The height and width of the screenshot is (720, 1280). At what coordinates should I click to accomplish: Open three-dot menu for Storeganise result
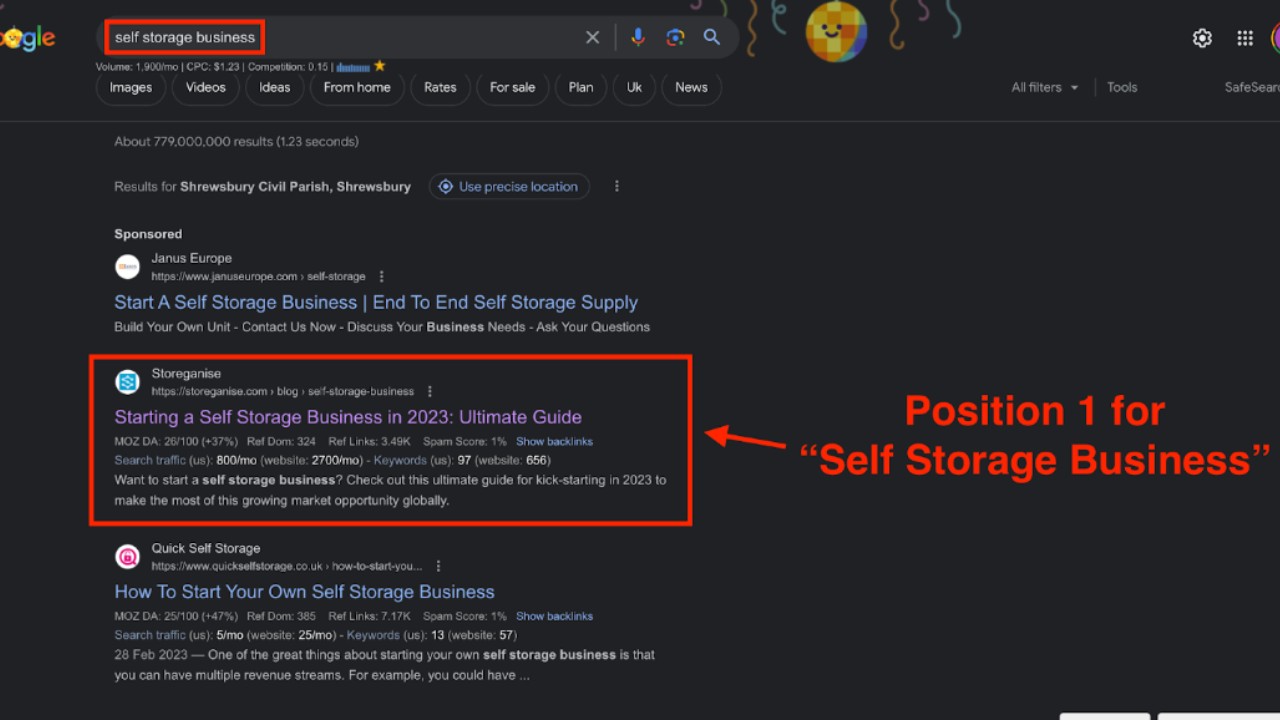(429, 391)
